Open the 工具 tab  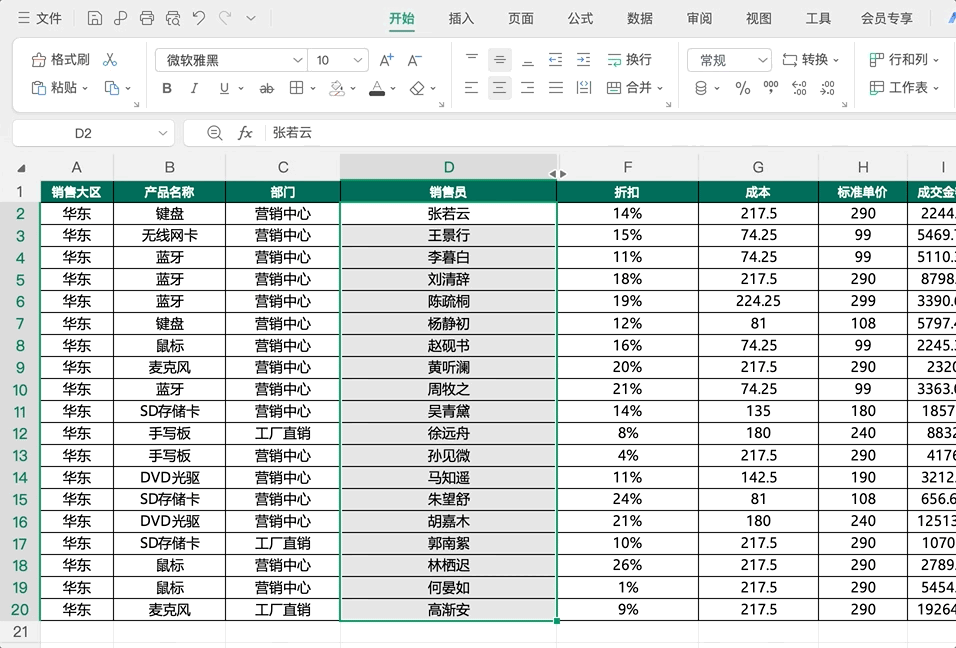(818, 18)
